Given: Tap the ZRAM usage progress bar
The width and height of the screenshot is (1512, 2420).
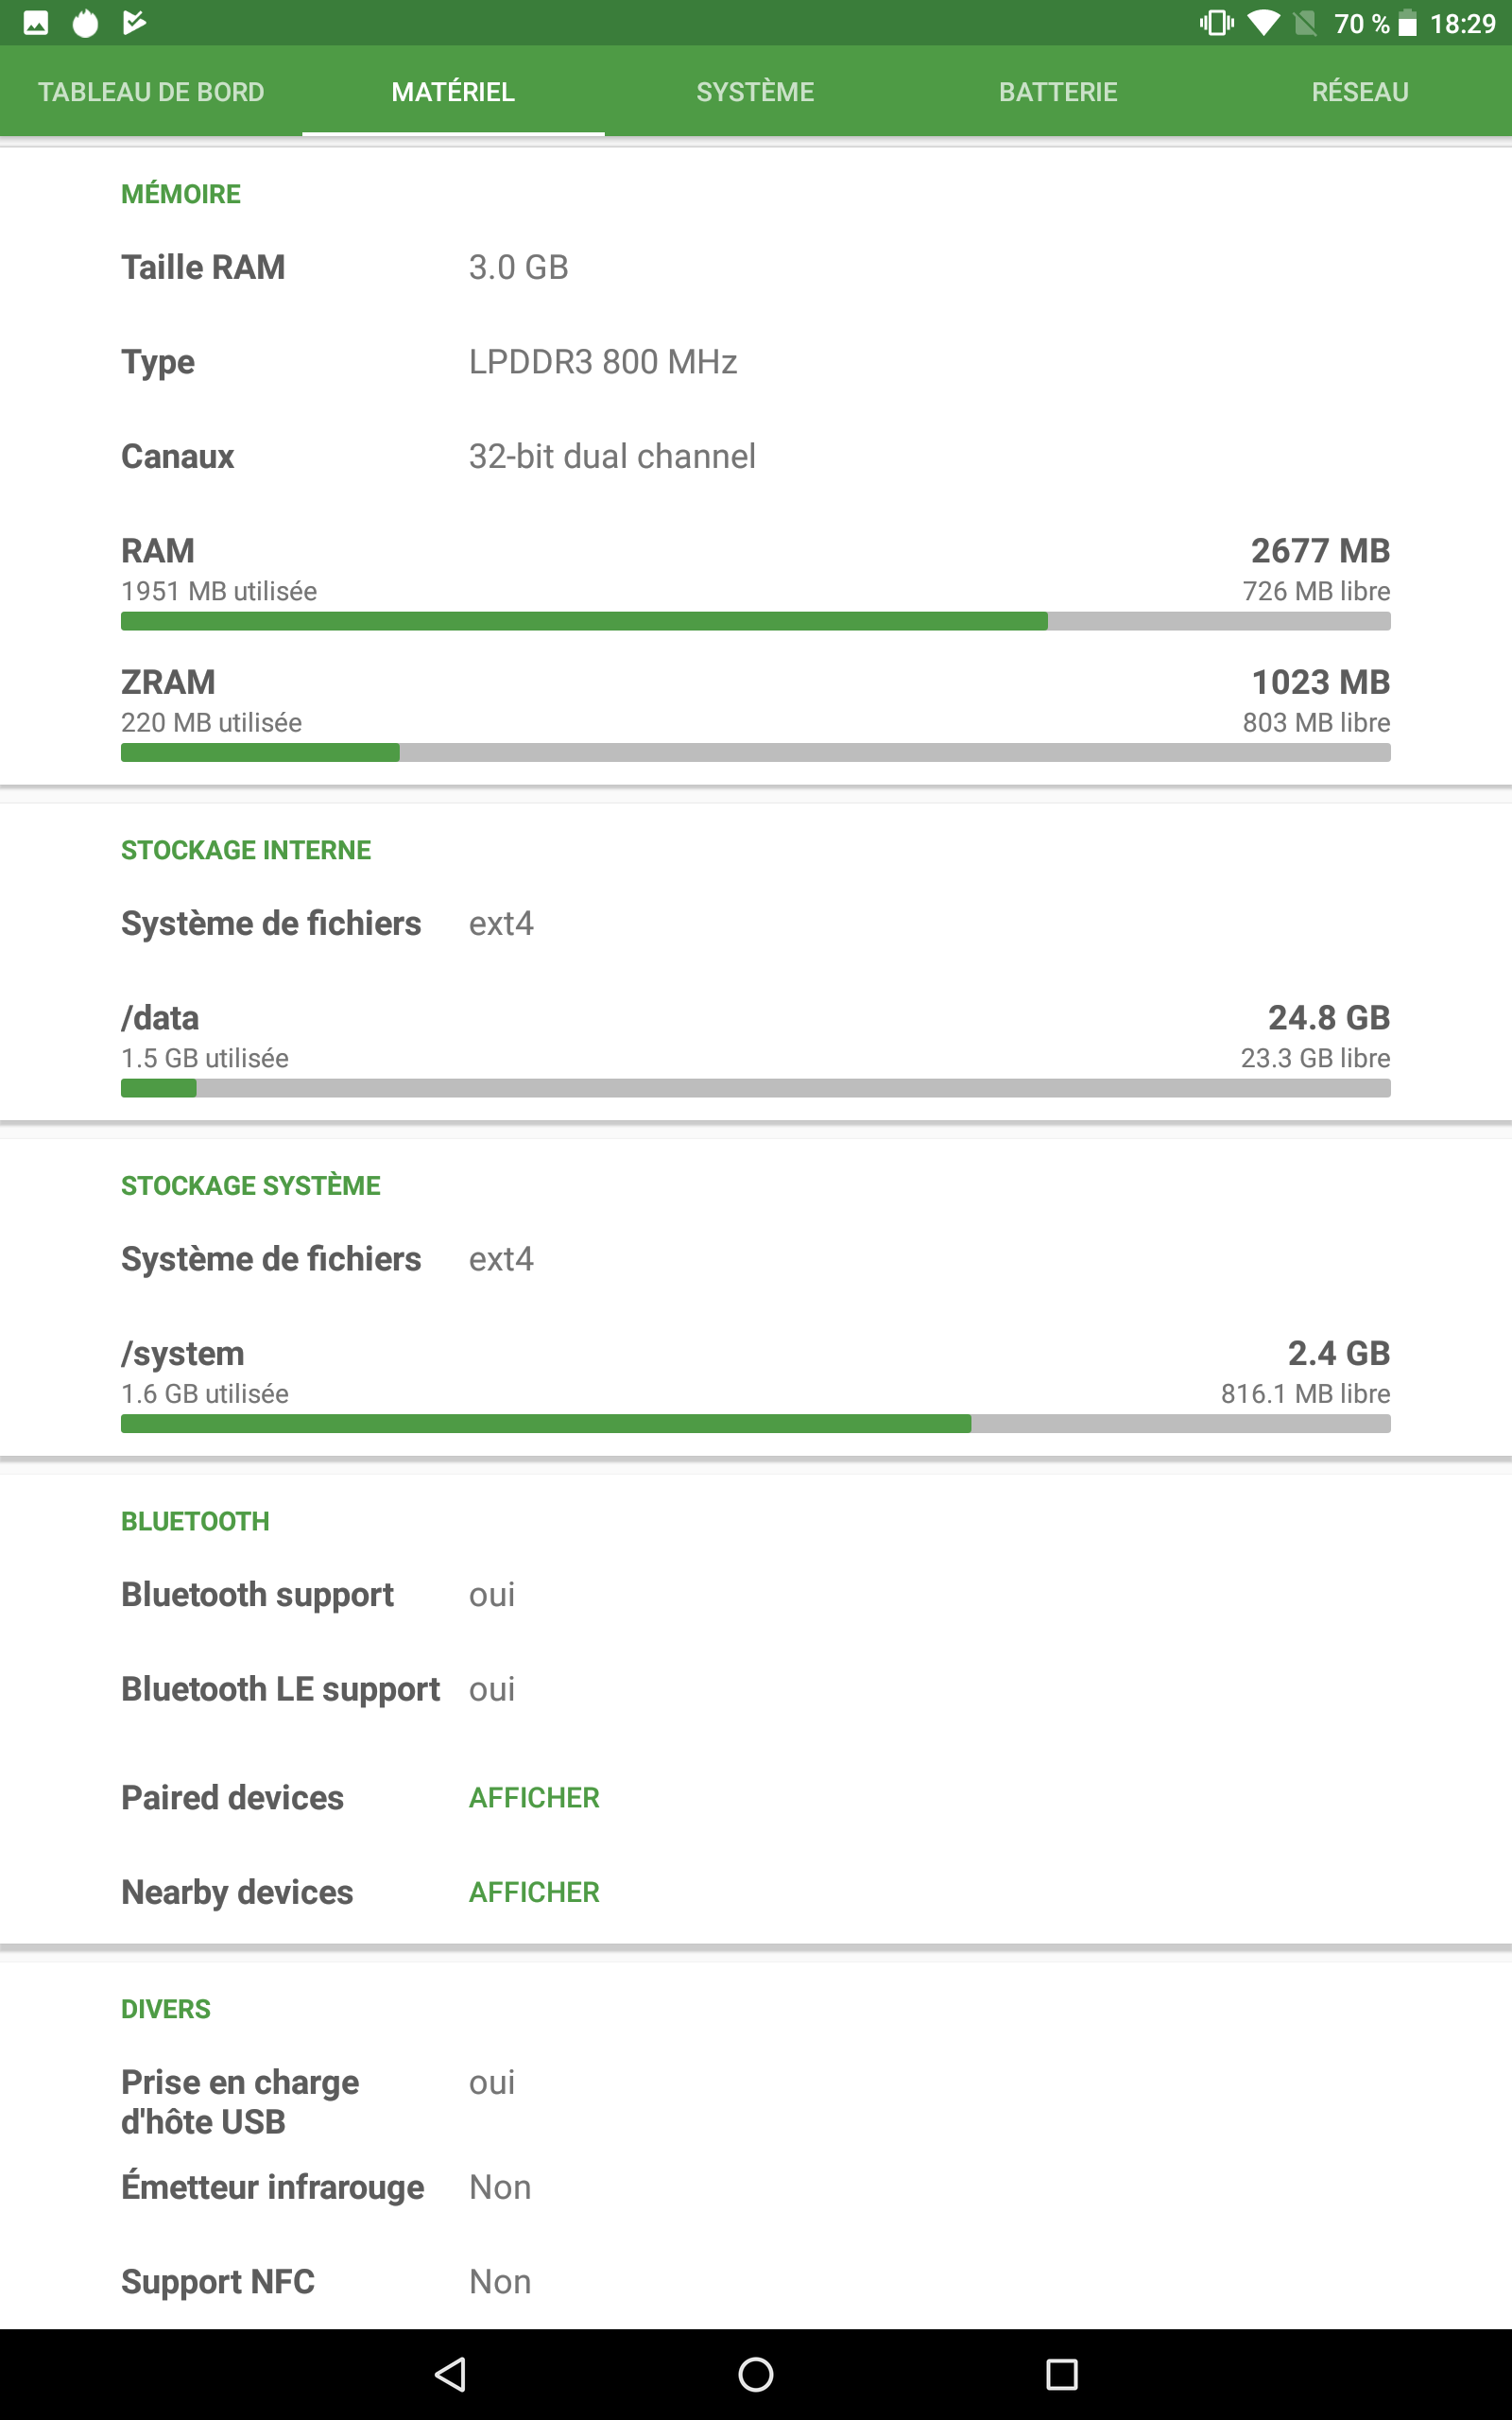Looking at the screenshot, I should click(x=755, y=752).
